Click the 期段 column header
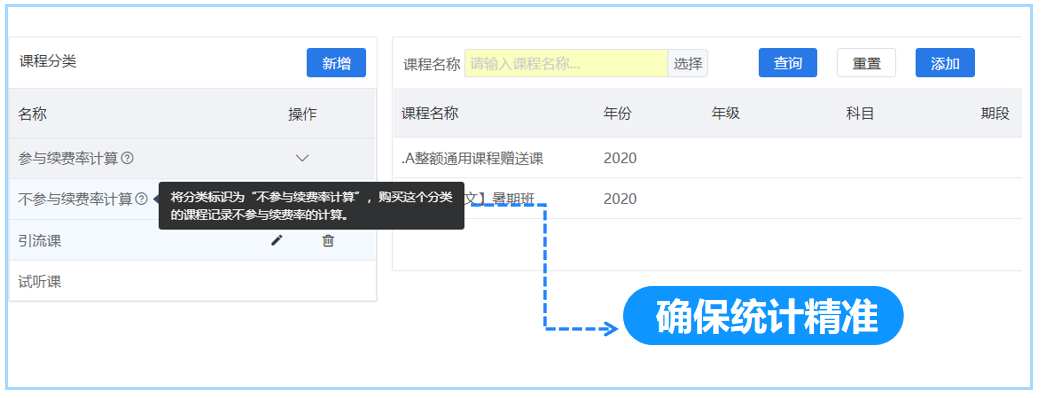This screenshot has width=1041, height=398. tap(995, 113)
